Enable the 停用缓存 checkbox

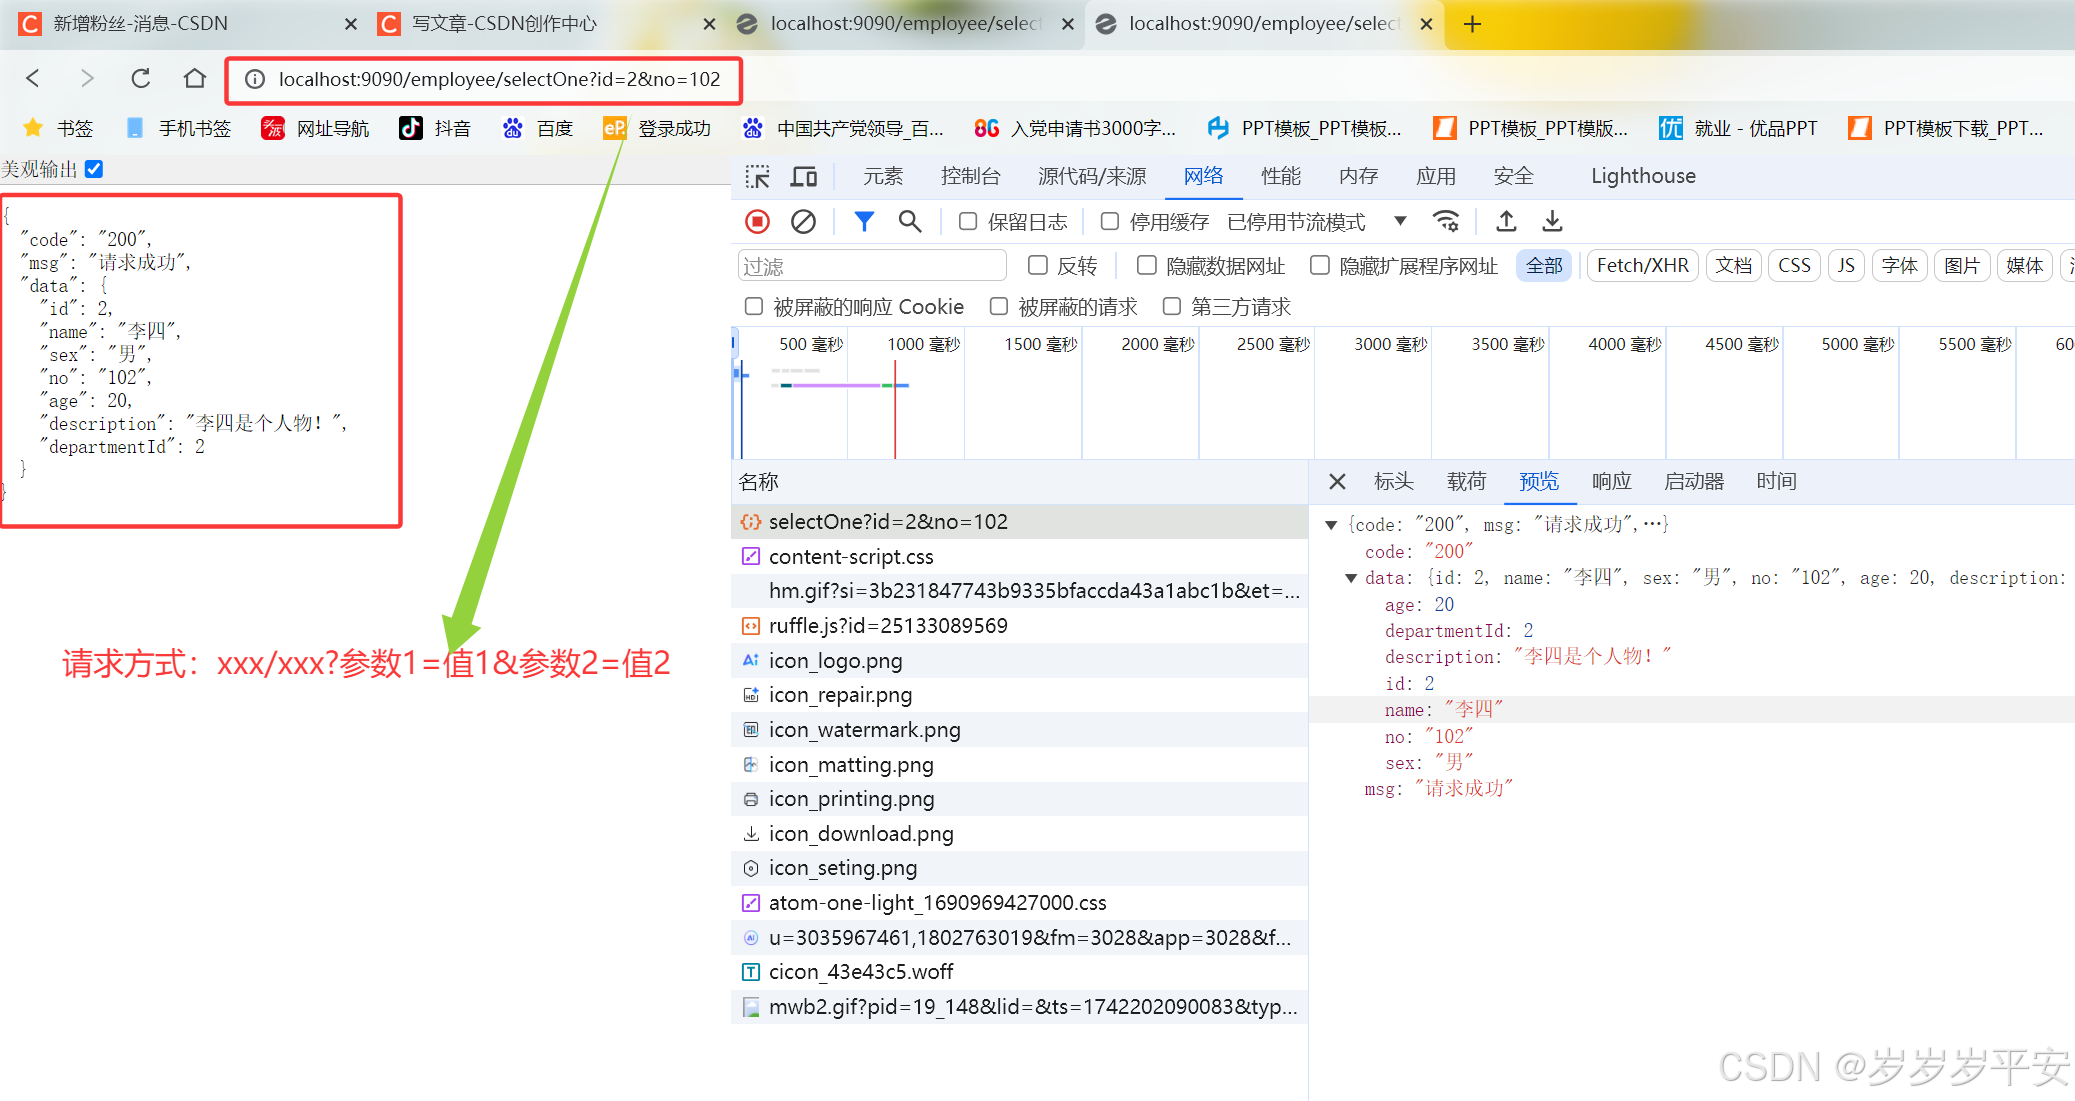click(x=1110, y=221)
